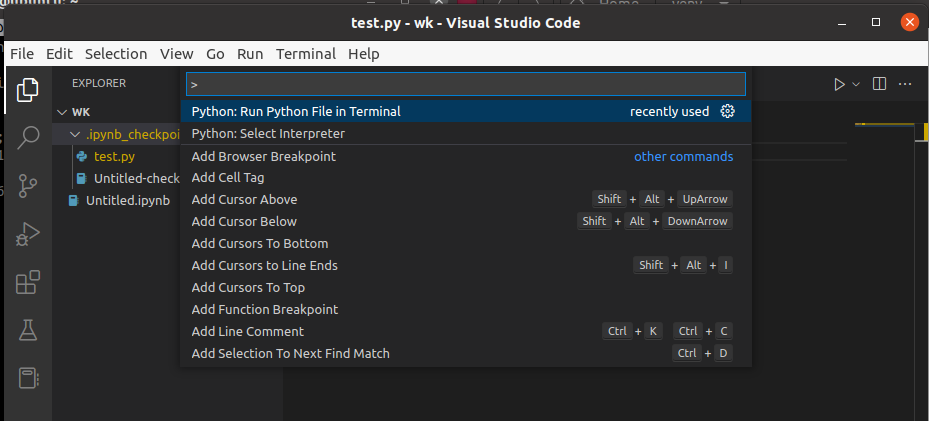The width and height of the screenshot is (929, 421).
Task: Open the Selection menu
Action: pos(116,54)
